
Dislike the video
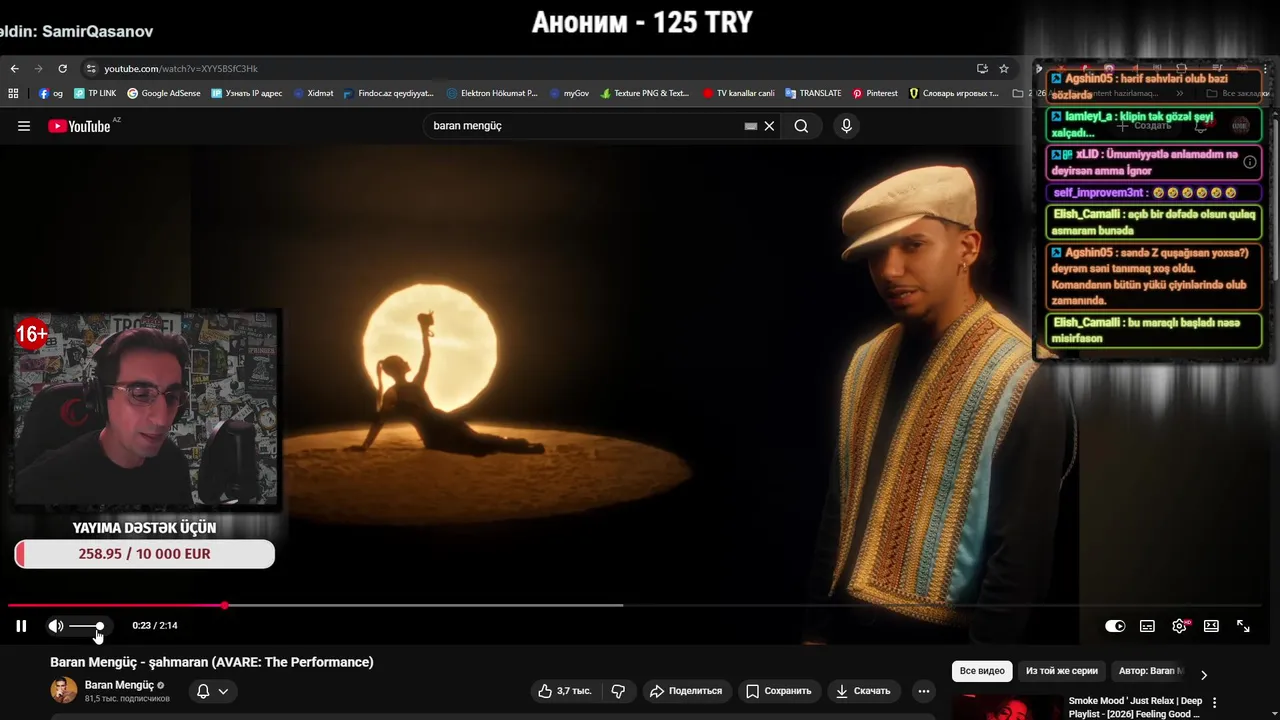tap(618, 691)
